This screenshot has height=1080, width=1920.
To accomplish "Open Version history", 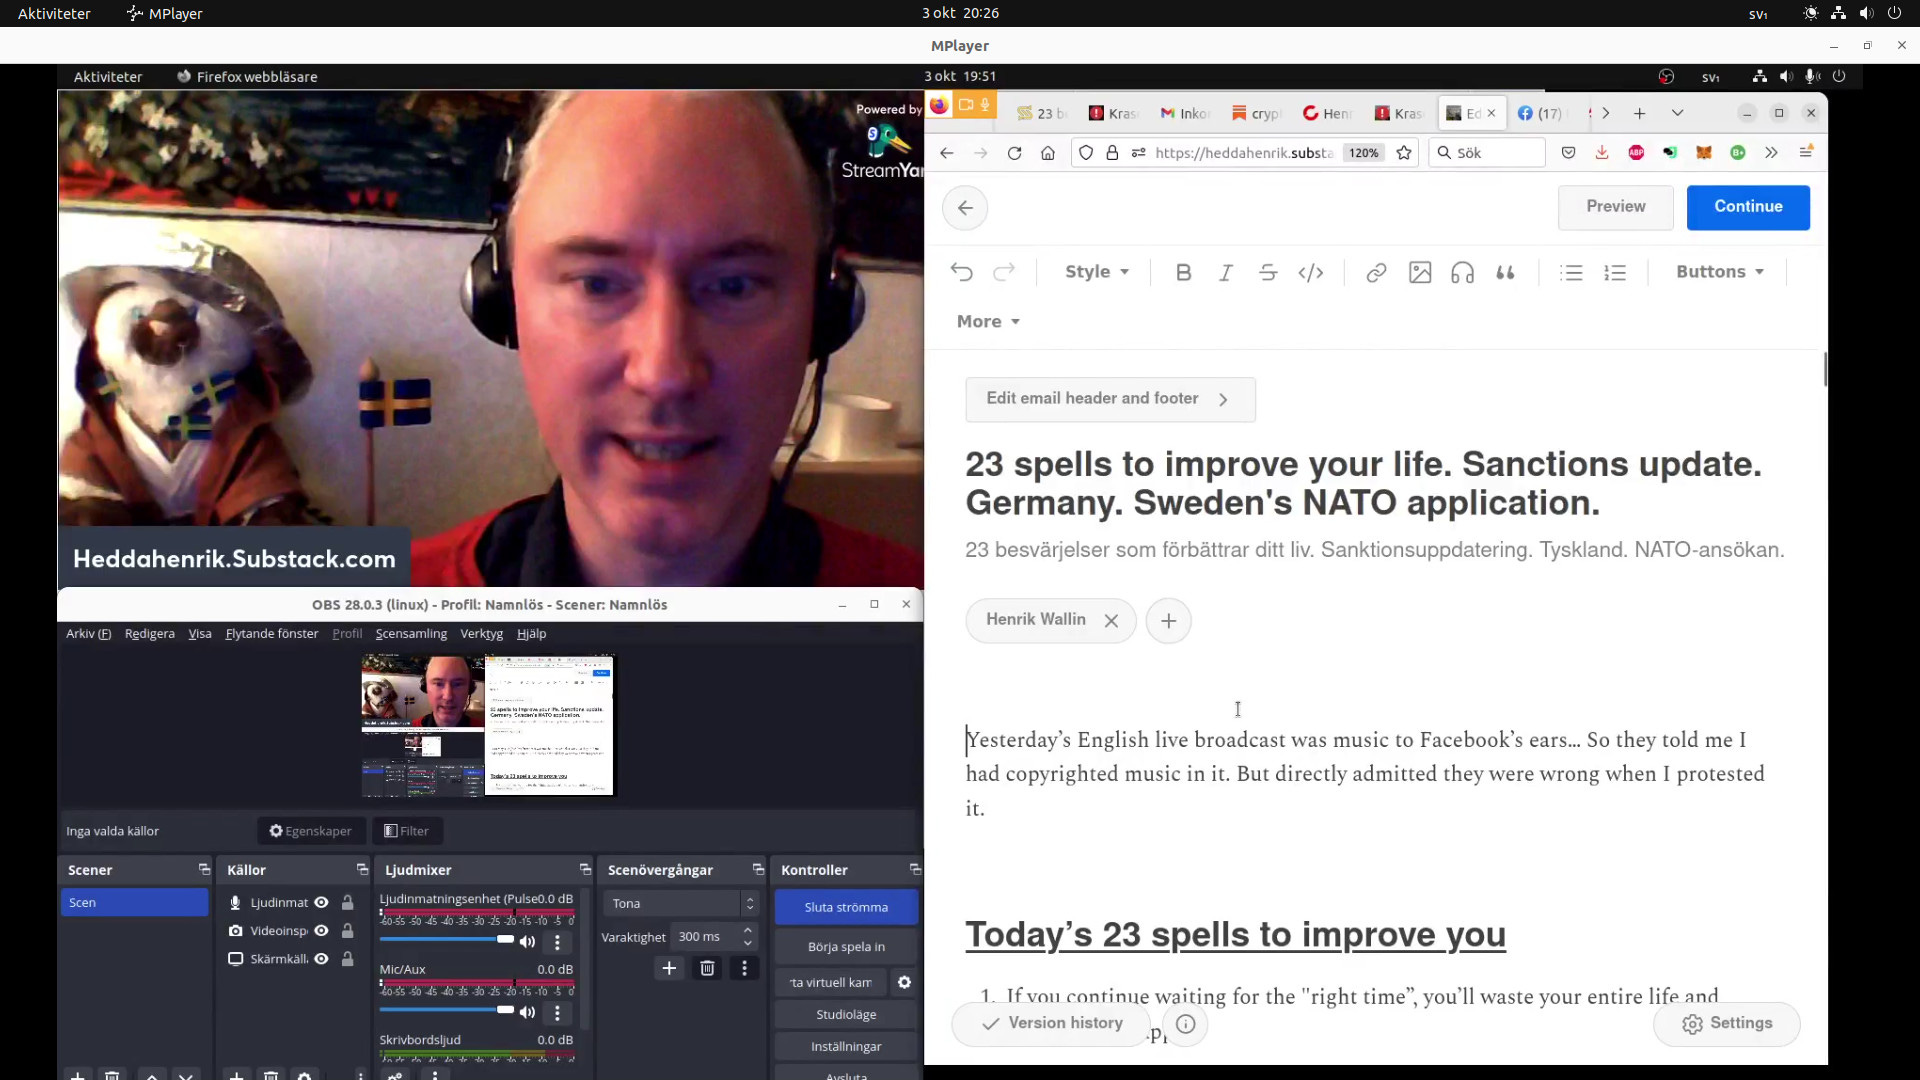I will (1051, 1024).
